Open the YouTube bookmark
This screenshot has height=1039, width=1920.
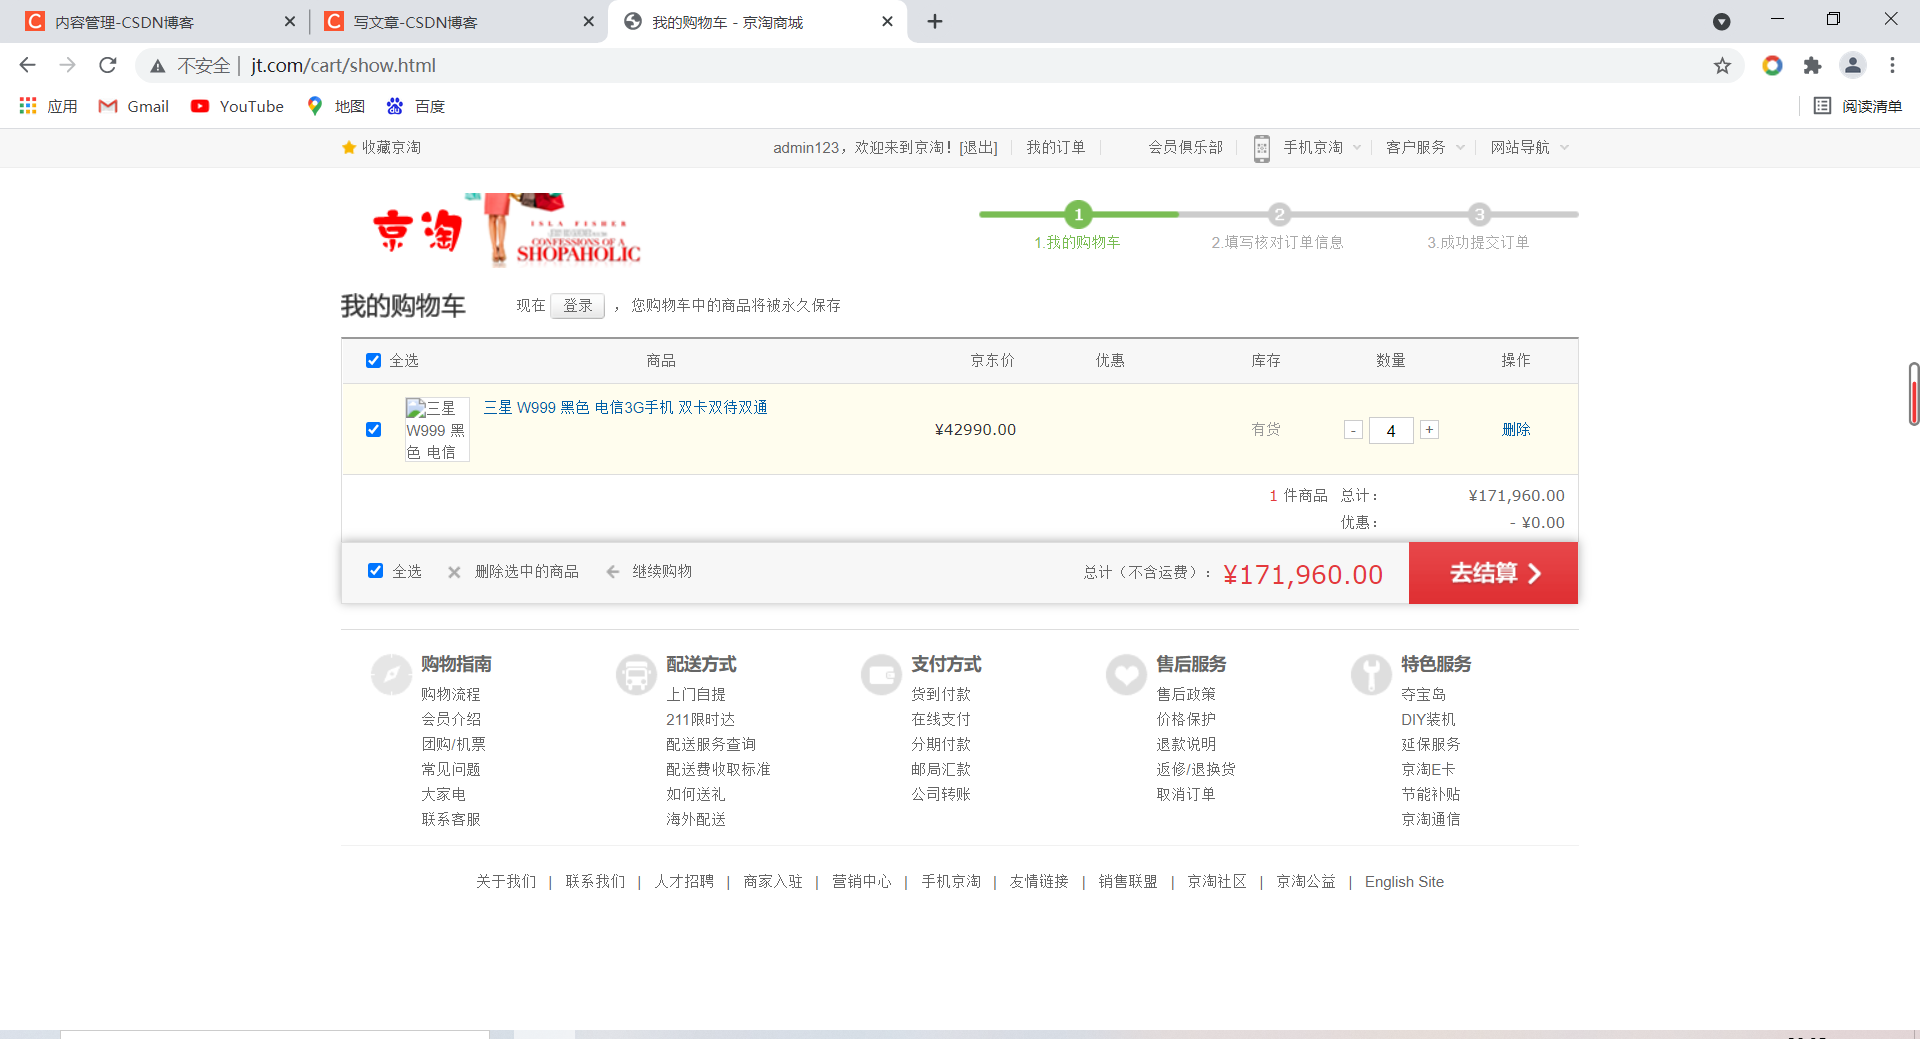(x=237, y=106)
